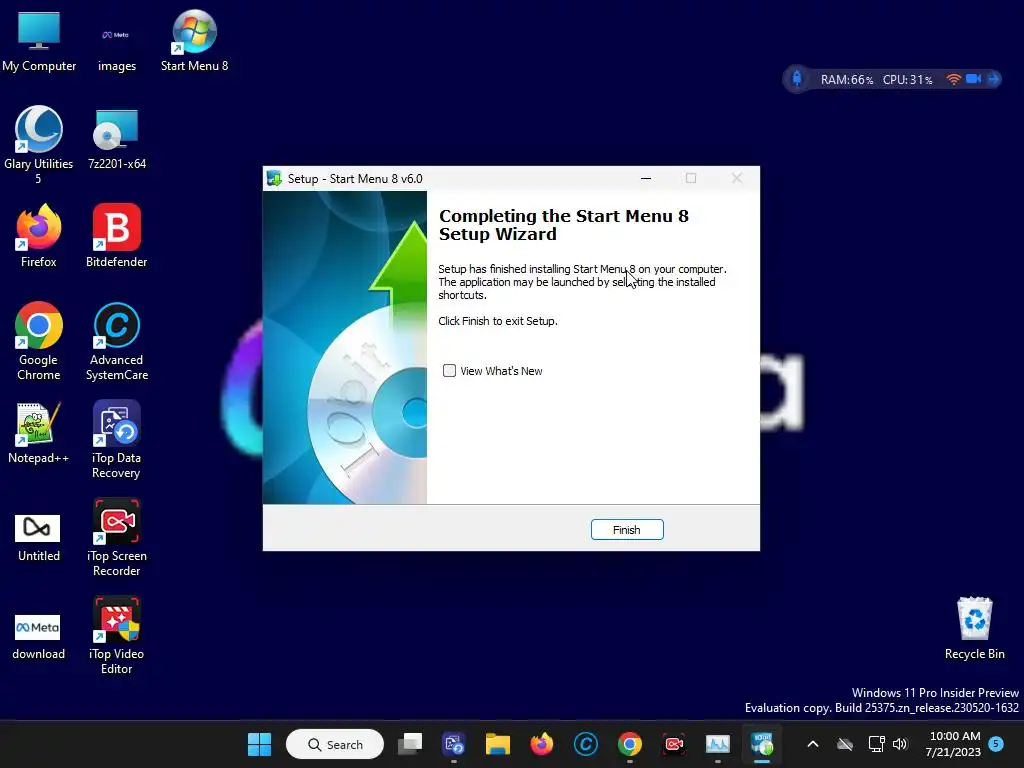Select the Bitdefender desktop shortcut
This screenshot has height=768, width=1024.
(x=117, y=236)
